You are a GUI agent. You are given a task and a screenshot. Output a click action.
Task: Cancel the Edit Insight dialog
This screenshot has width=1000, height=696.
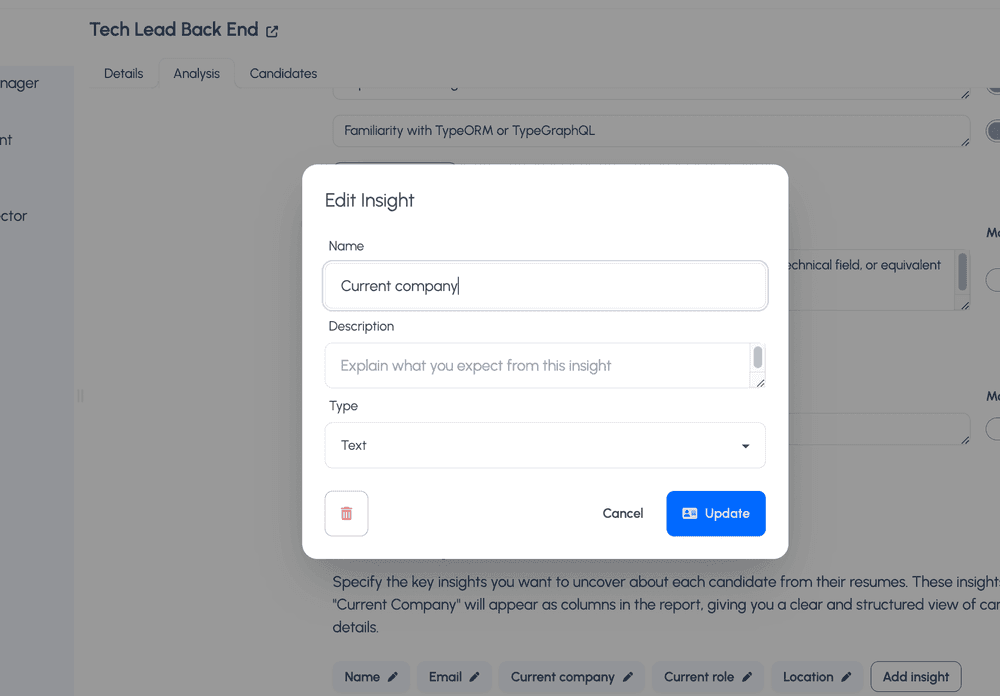point(622,513)
